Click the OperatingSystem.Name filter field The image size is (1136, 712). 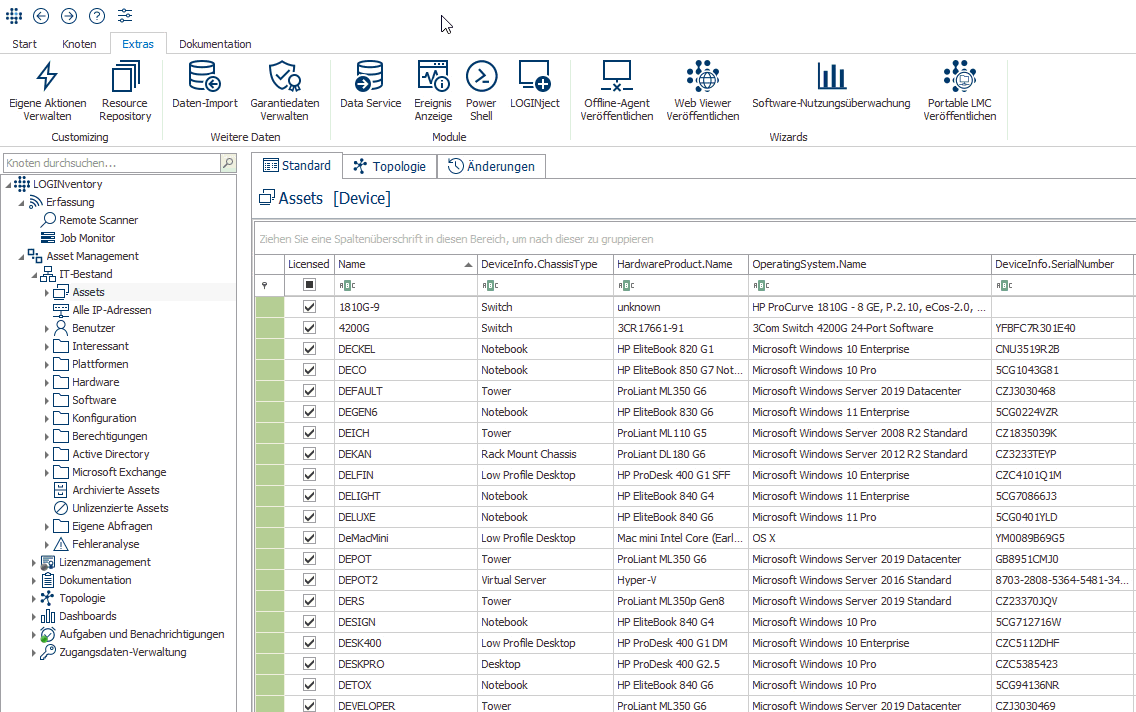click(869, 285)
